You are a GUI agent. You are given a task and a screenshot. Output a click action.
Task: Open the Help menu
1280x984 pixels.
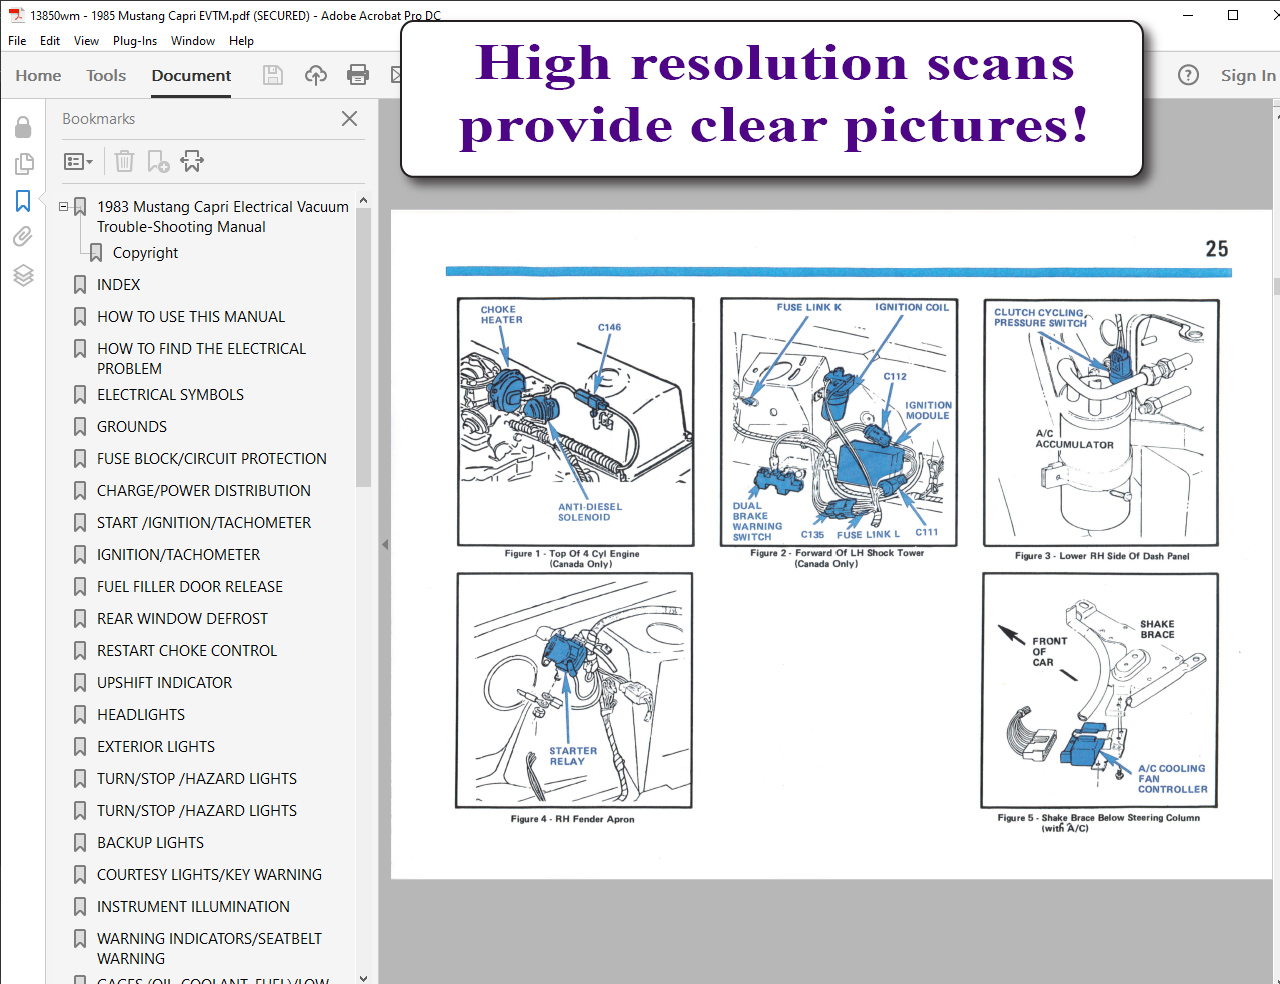click(x=241, y=41)
